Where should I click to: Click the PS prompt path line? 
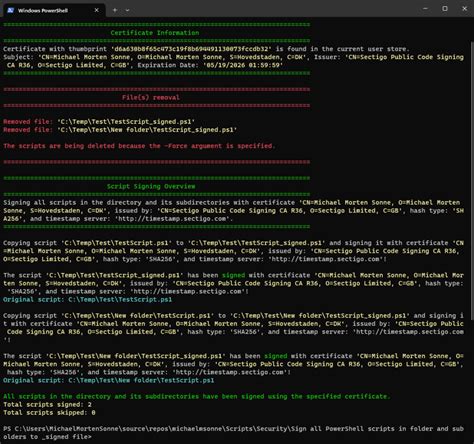pos(233,433)
